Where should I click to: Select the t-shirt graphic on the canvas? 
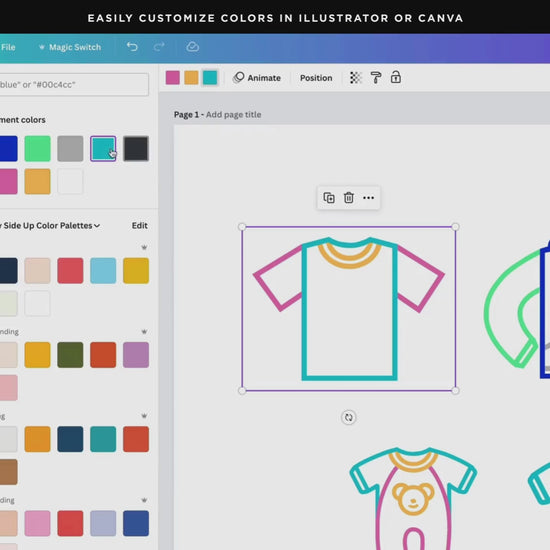point(349,309)
